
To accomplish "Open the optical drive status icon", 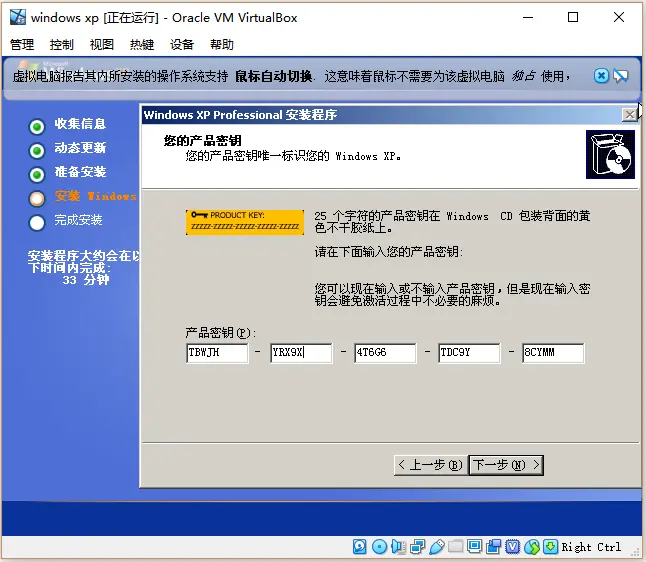I will pos(379,547).
